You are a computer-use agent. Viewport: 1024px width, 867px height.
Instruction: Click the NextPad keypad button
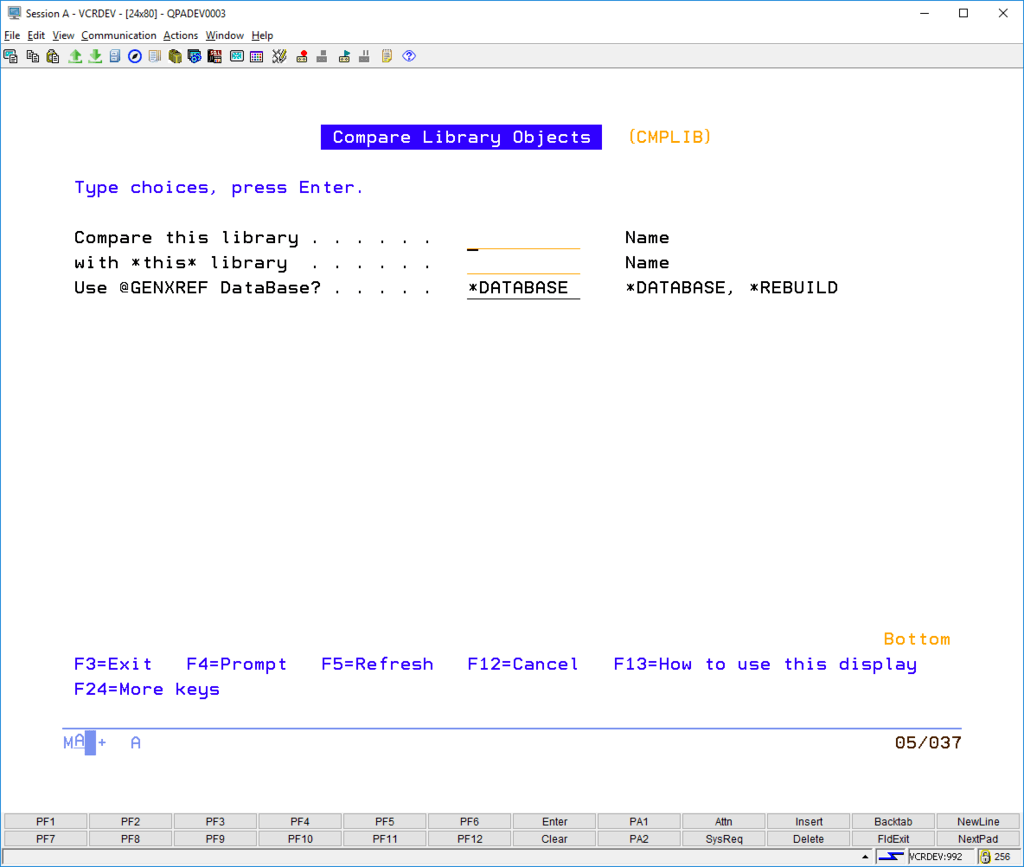tap(978, 838)
